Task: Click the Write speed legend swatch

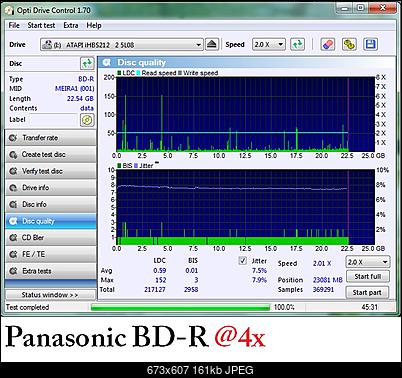Action: [180, 73]
